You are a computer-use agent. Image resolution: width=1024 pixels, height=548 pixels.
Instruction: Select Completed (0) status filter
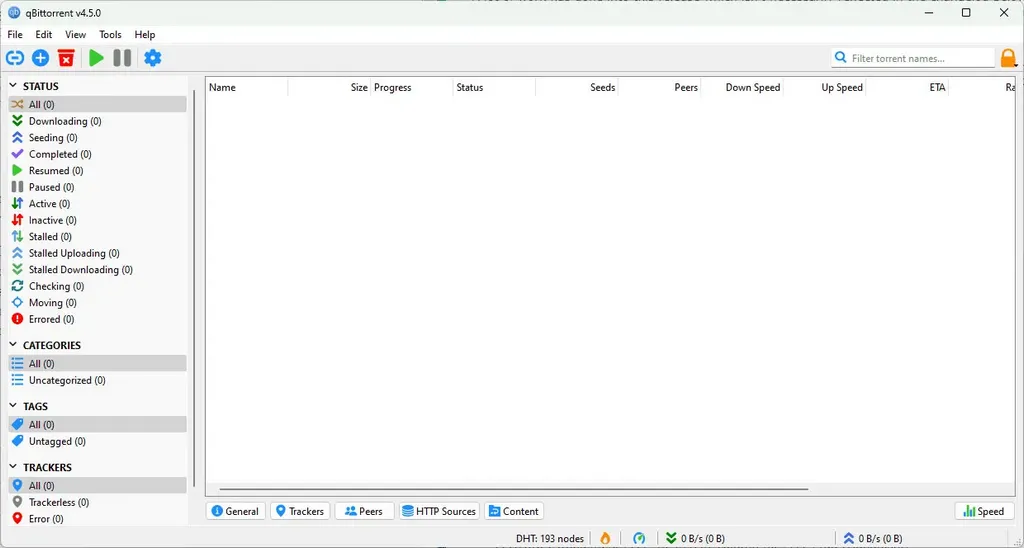(97, 154)
